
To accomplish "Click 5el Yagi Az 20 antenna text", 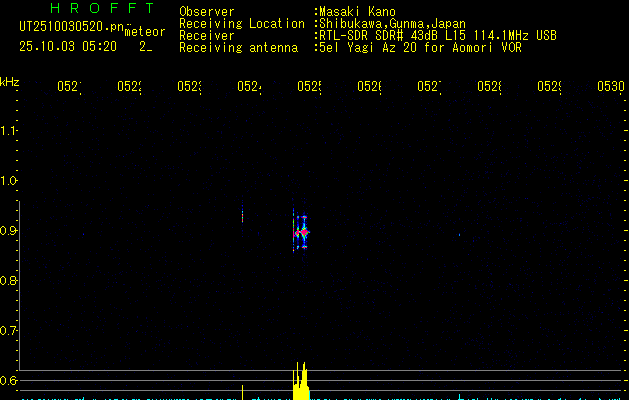I will click(420, 48).
